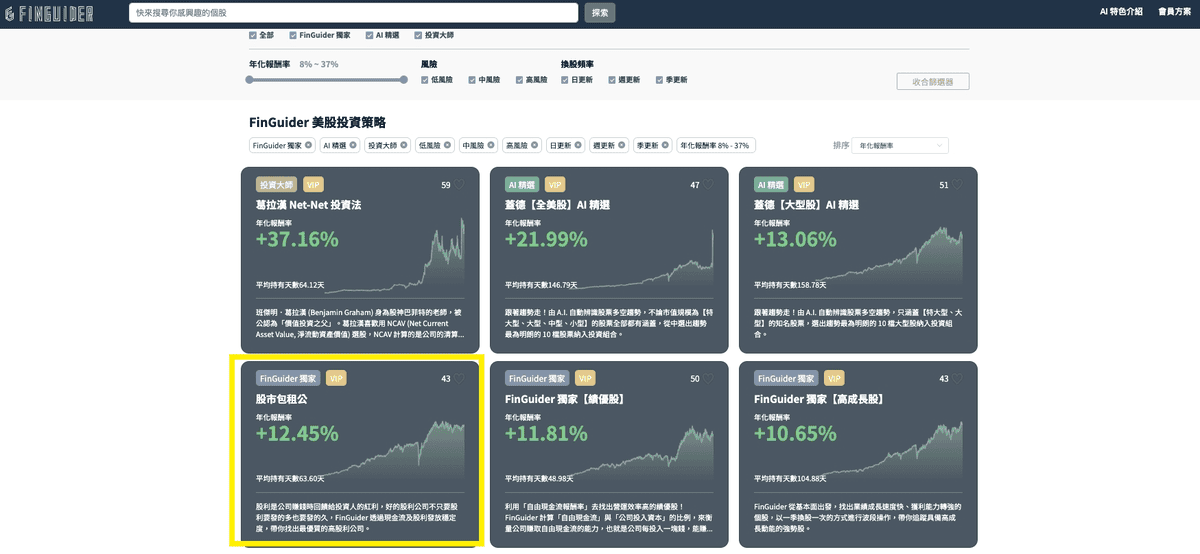Open the 股市包租公 strategy title

281,399
